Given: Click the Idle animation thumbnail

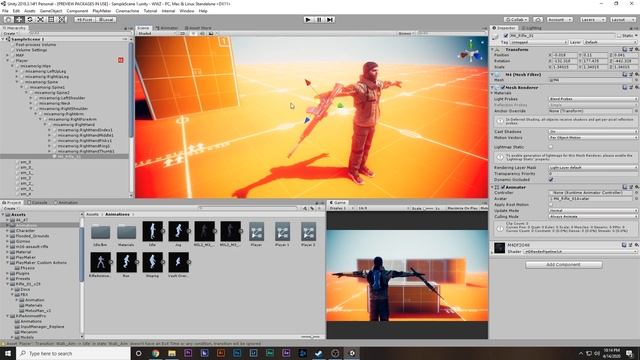Looking at the screenshot, I should [x=153, y=231].
